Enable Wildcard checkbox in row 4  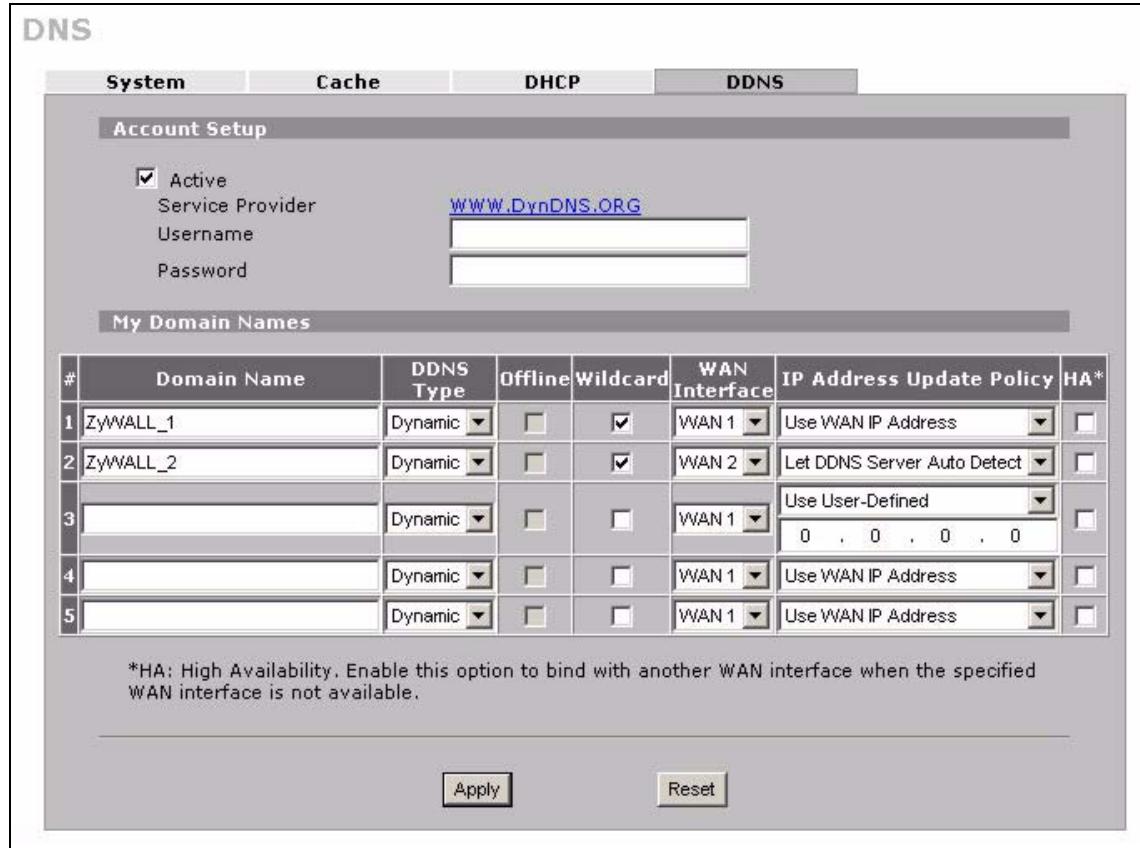[621, 576]
